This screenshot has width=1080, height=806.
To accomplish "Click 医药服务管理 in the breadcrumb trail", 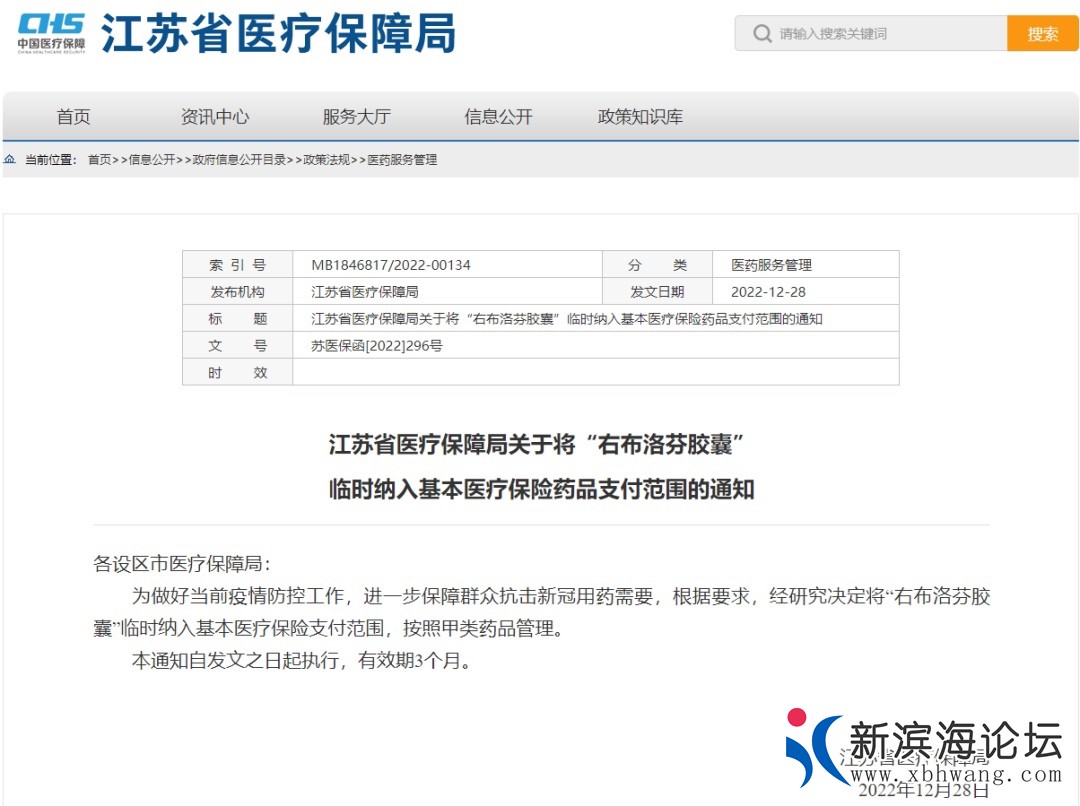I will click(x=402, y=160).
